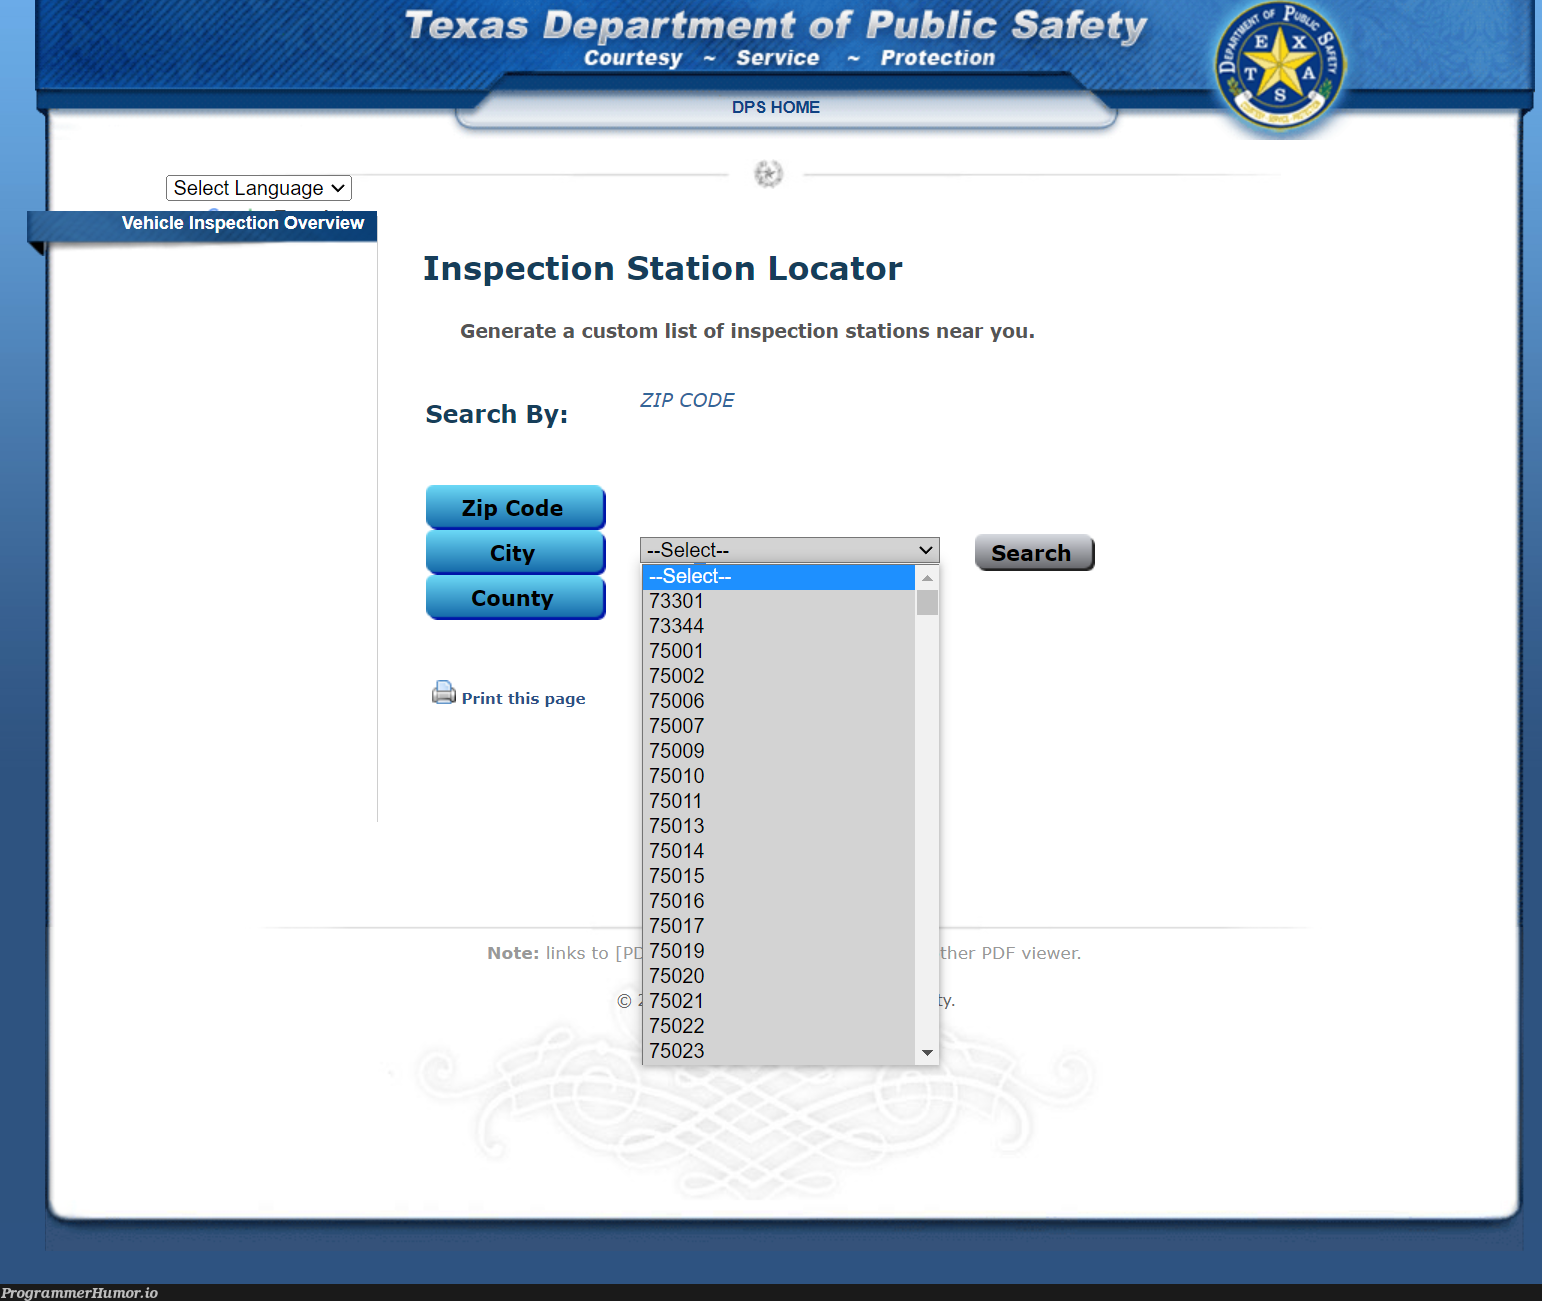Select zip code 75002

pos(778,676)
